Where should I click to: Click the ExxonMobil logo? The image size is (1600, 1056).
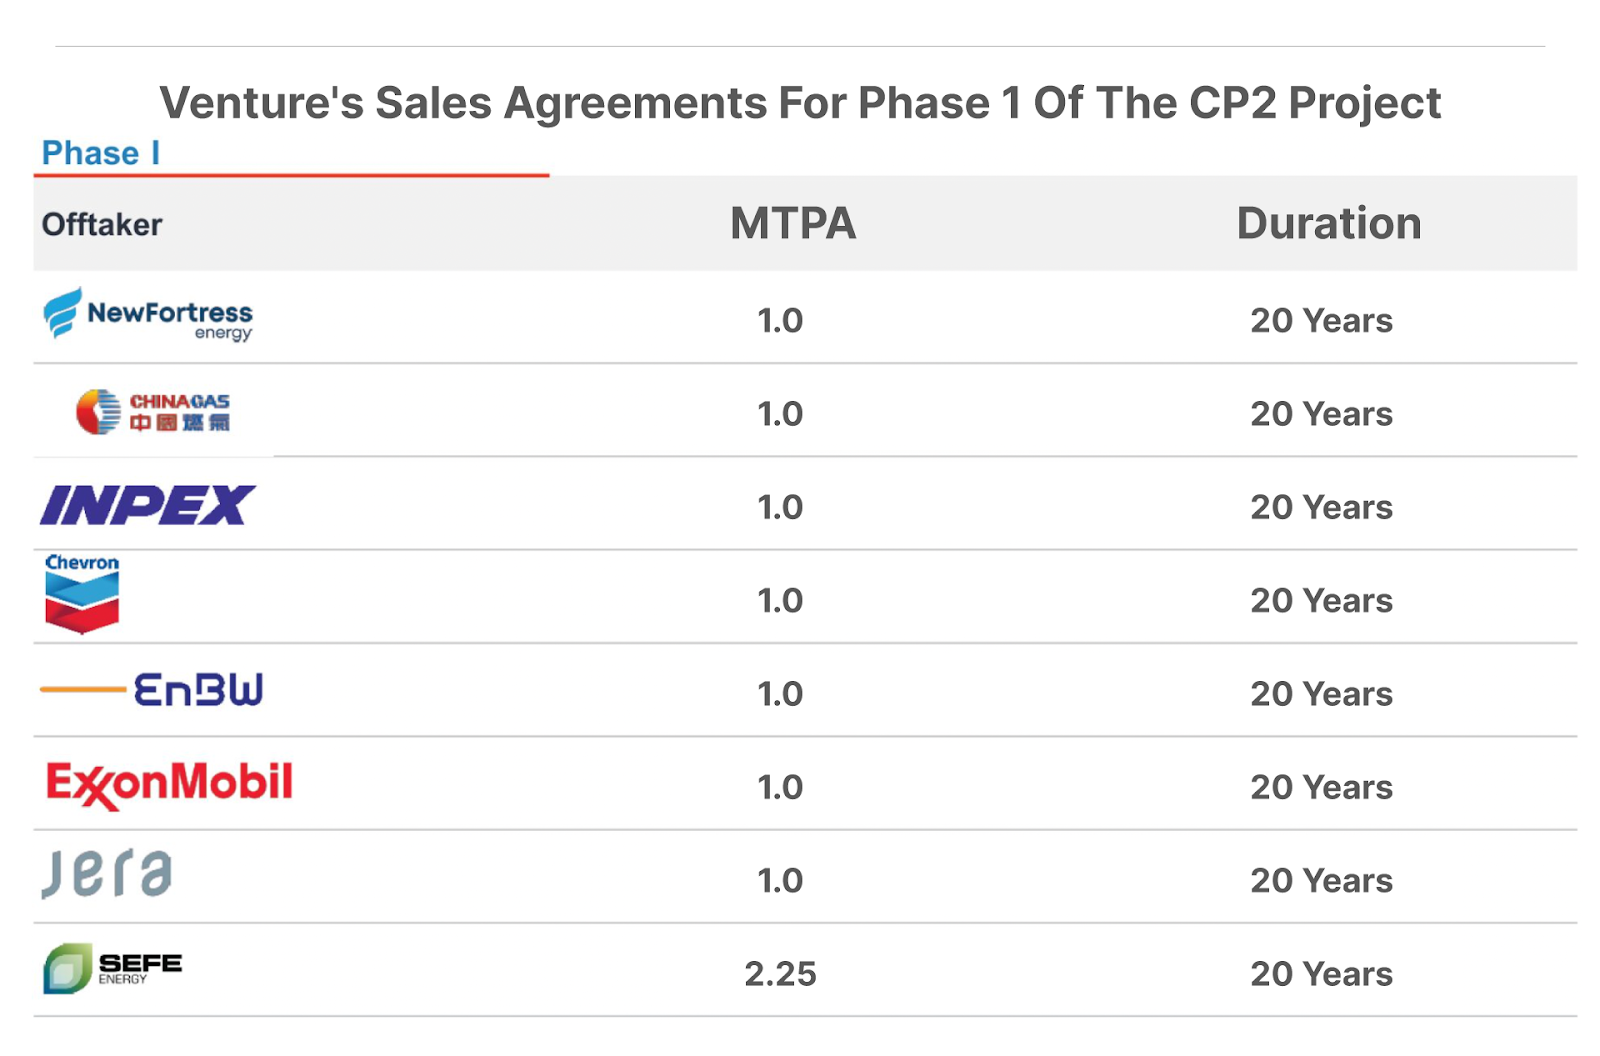click(x=169, y=784)
